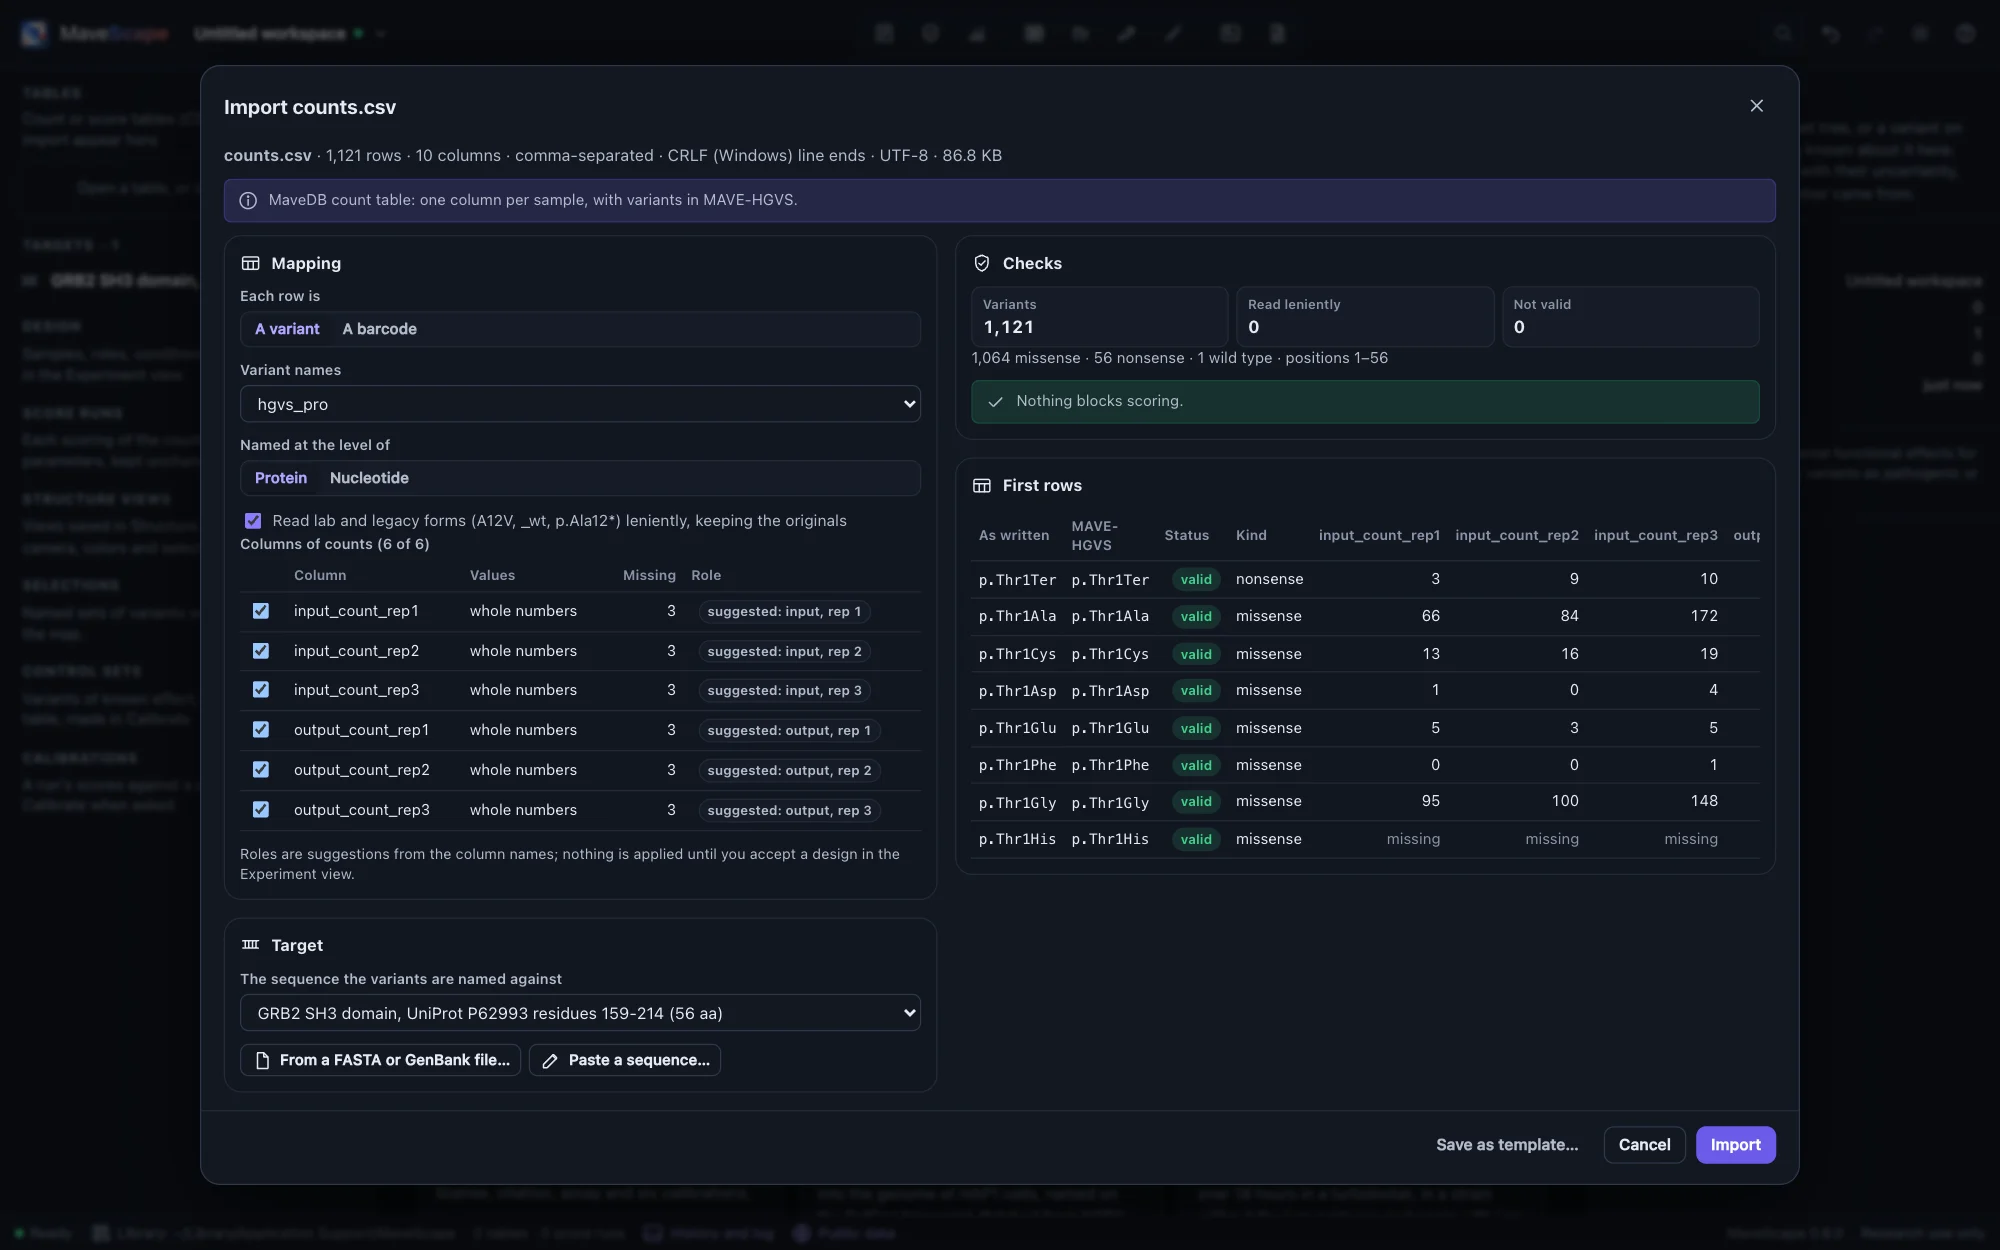Select the p.Thr1Cys row
Image resolution: width=2000 pixels, height=1250 pixels.
pyautogui.click(x=1365, y=654)
